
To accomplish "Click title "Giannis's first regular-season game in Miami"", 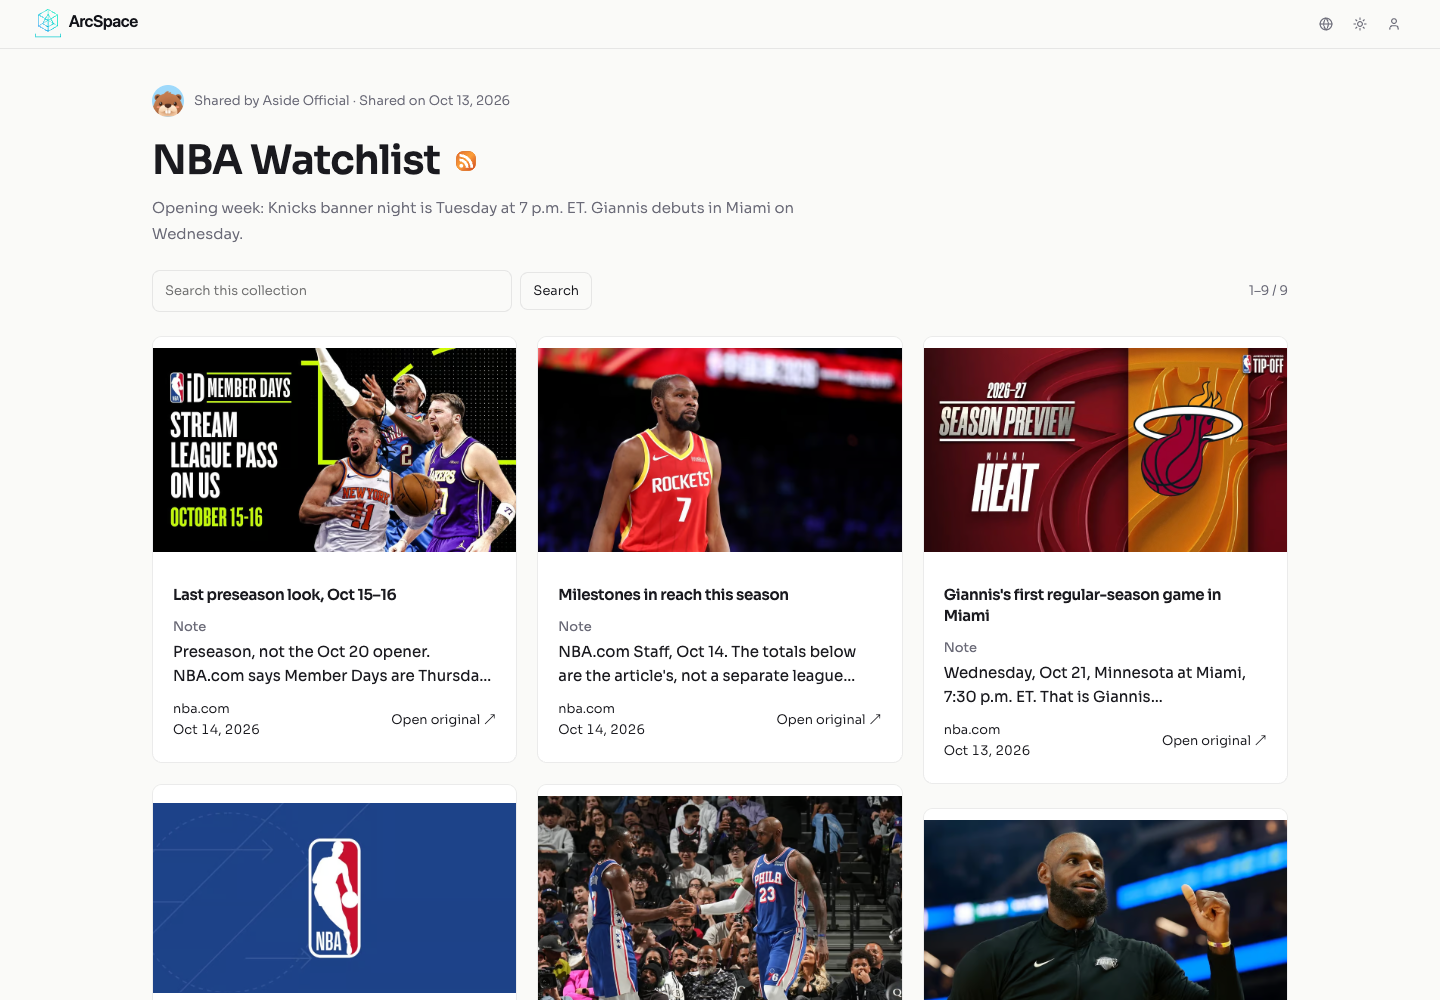I will (1082, 605).
